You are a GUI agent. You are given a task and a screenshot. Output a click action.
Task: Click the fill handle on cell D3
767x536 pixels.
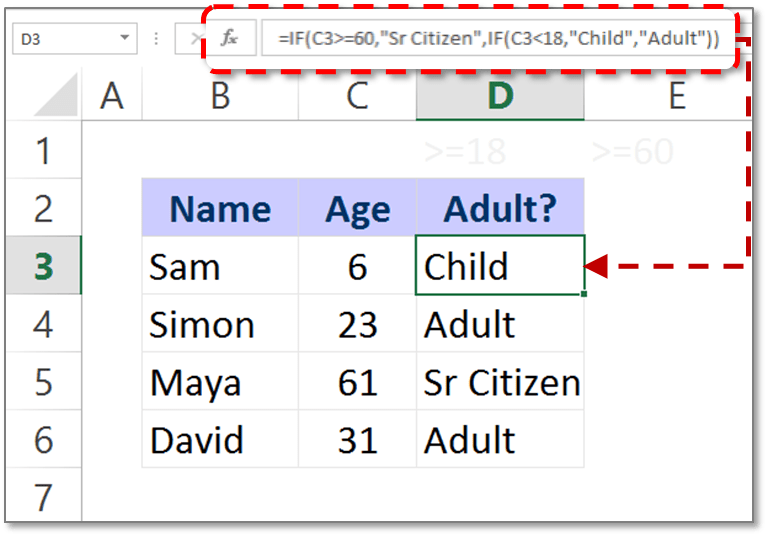tap(584, 294)
